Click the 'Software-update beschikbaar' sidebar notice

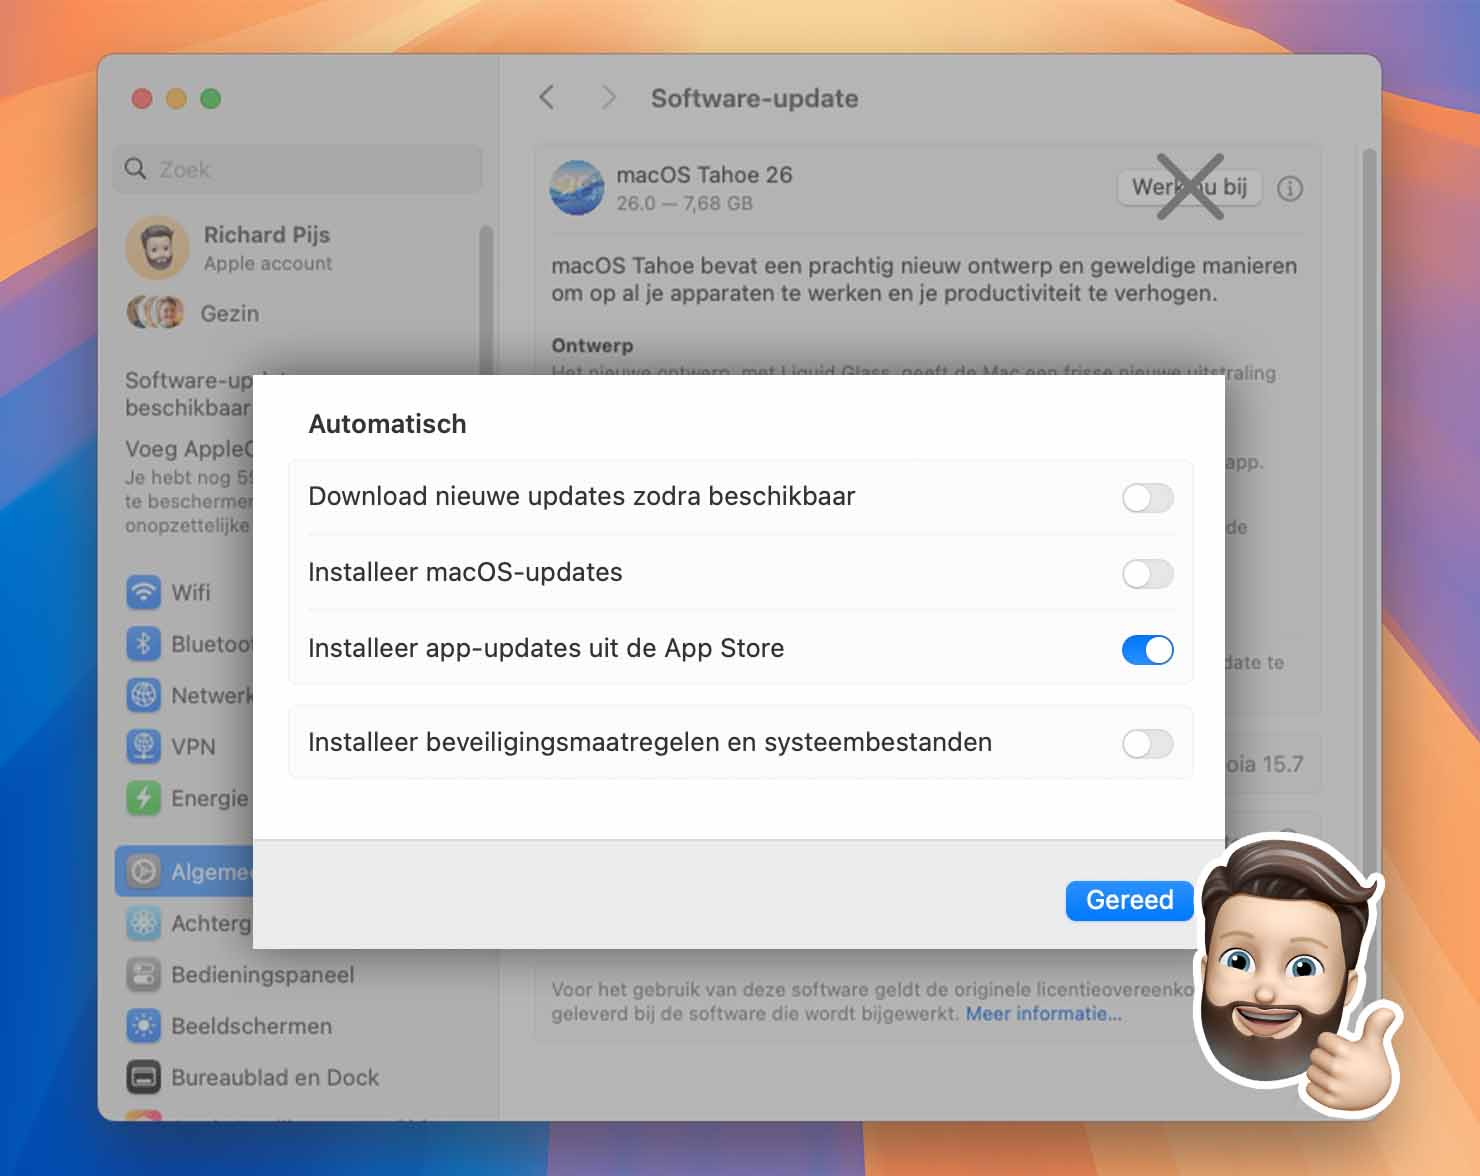(188, 394)
